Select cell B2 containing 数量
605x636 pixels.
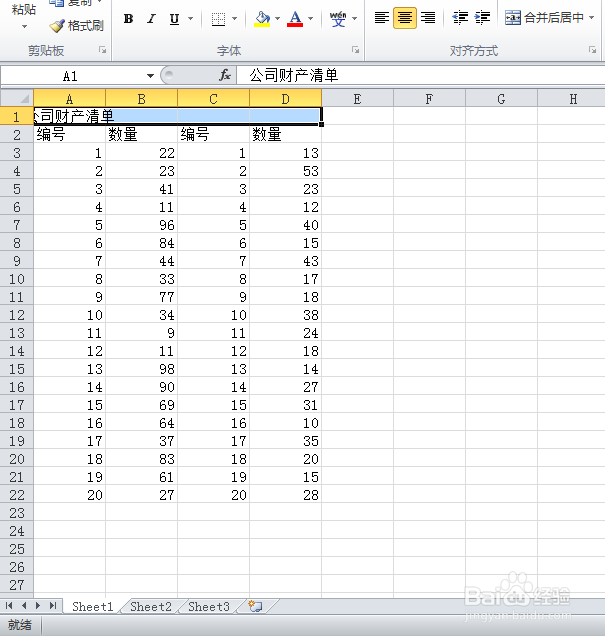tap(142, 134)
